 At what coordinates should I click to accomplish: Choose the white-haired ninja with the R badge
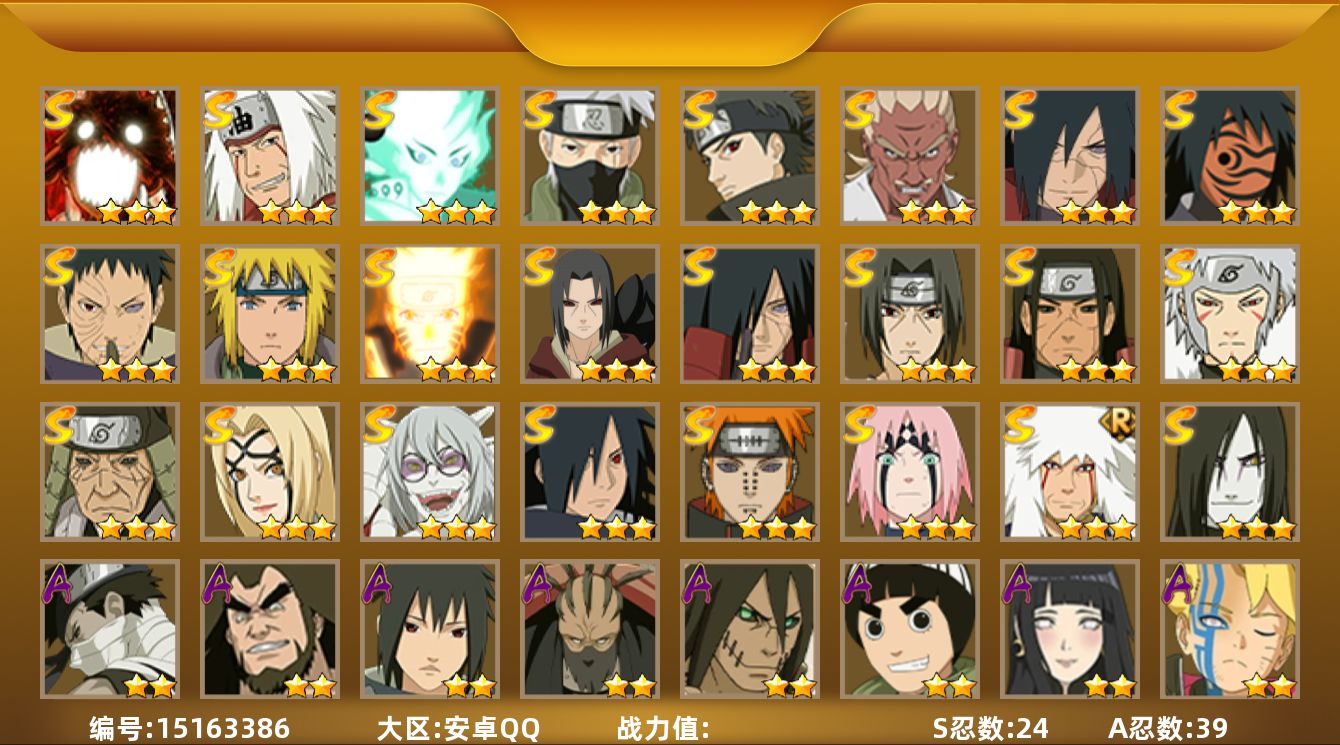(x=1070, y=472)
